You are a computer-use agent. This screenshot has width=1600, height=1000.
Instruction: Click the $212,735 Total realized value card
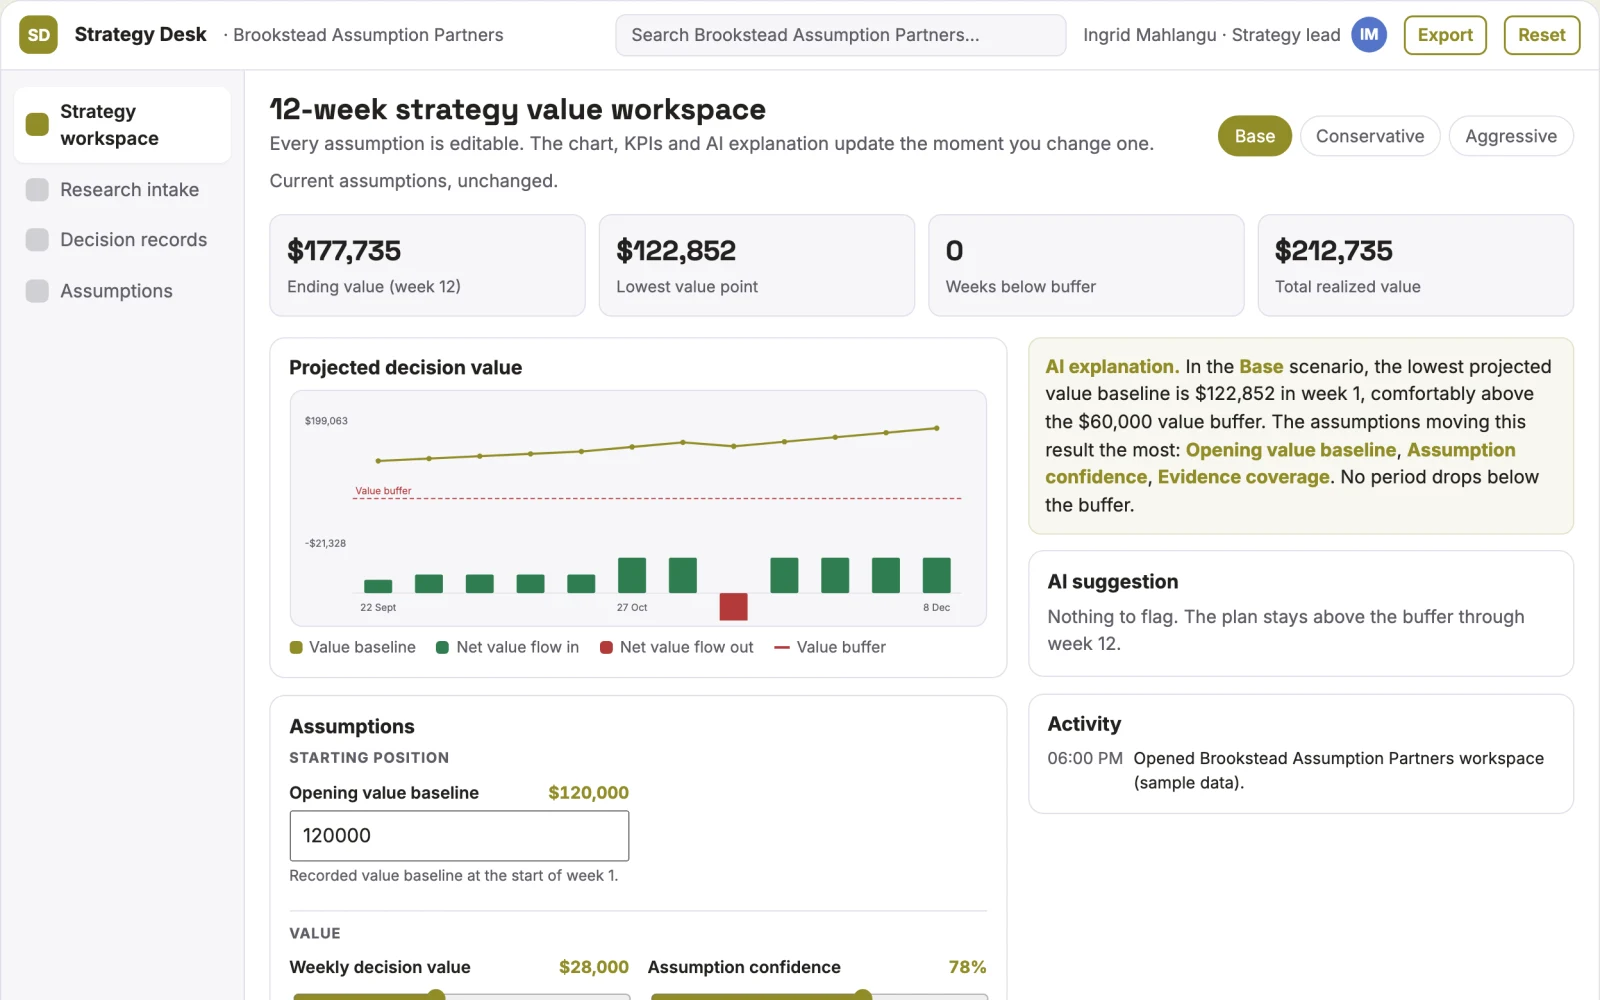[1415, 265]
